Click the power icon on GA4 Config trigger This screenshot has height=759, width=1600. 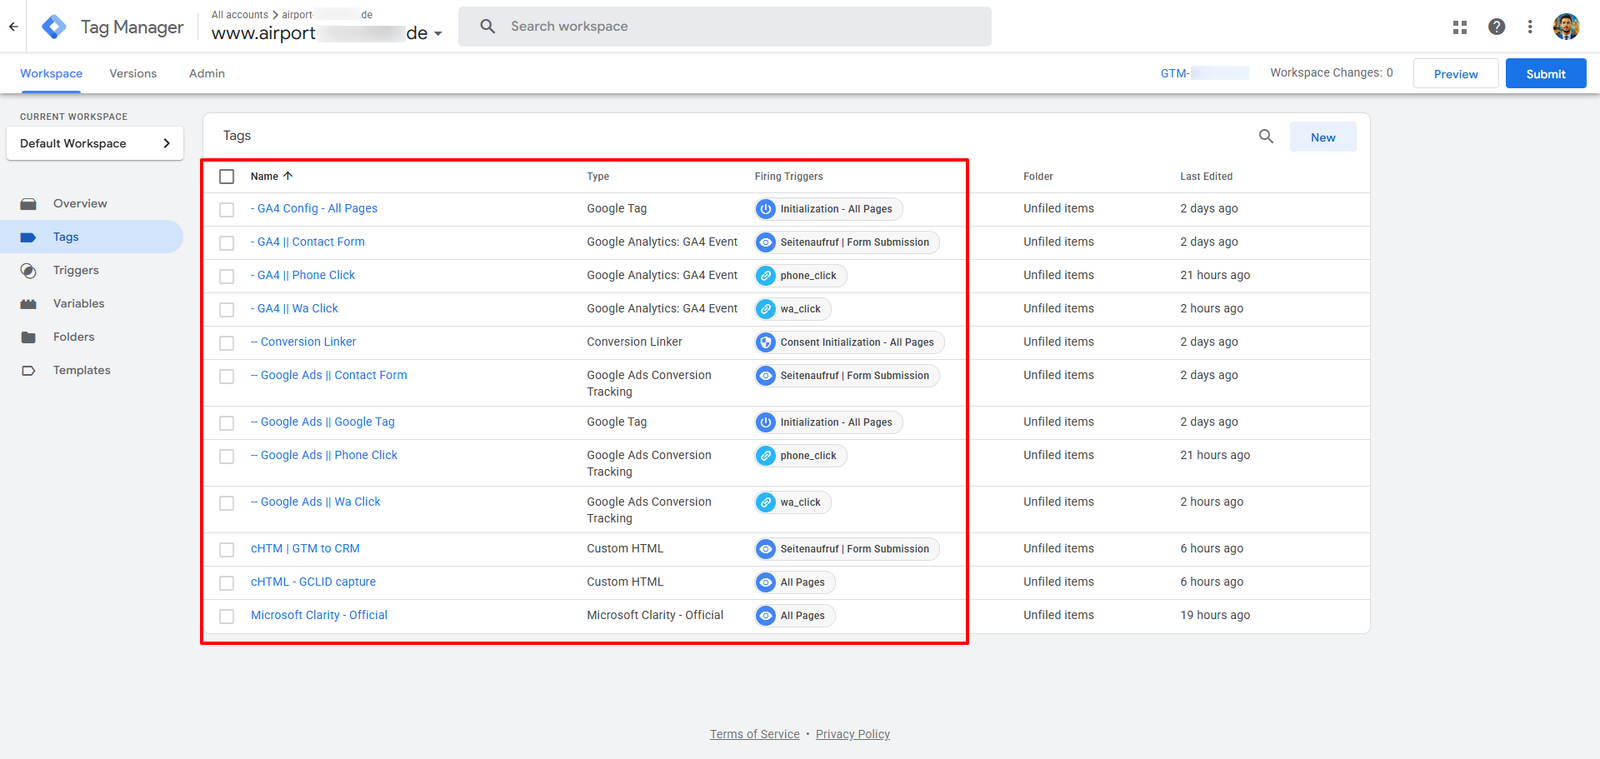click(766, 209)
